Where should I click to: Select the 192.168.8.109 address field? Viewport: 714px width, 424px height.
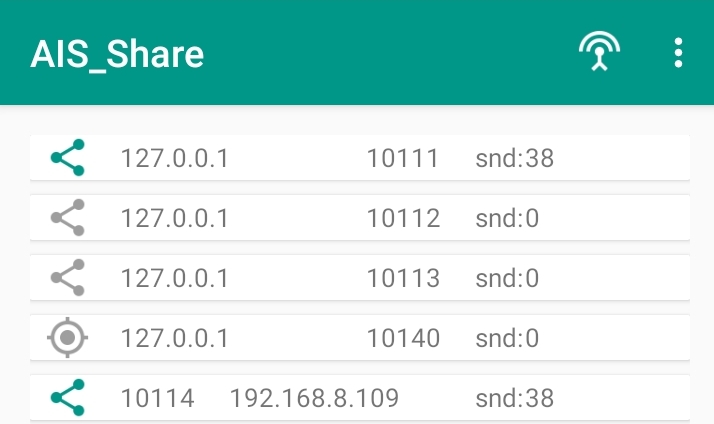(315, 398)
